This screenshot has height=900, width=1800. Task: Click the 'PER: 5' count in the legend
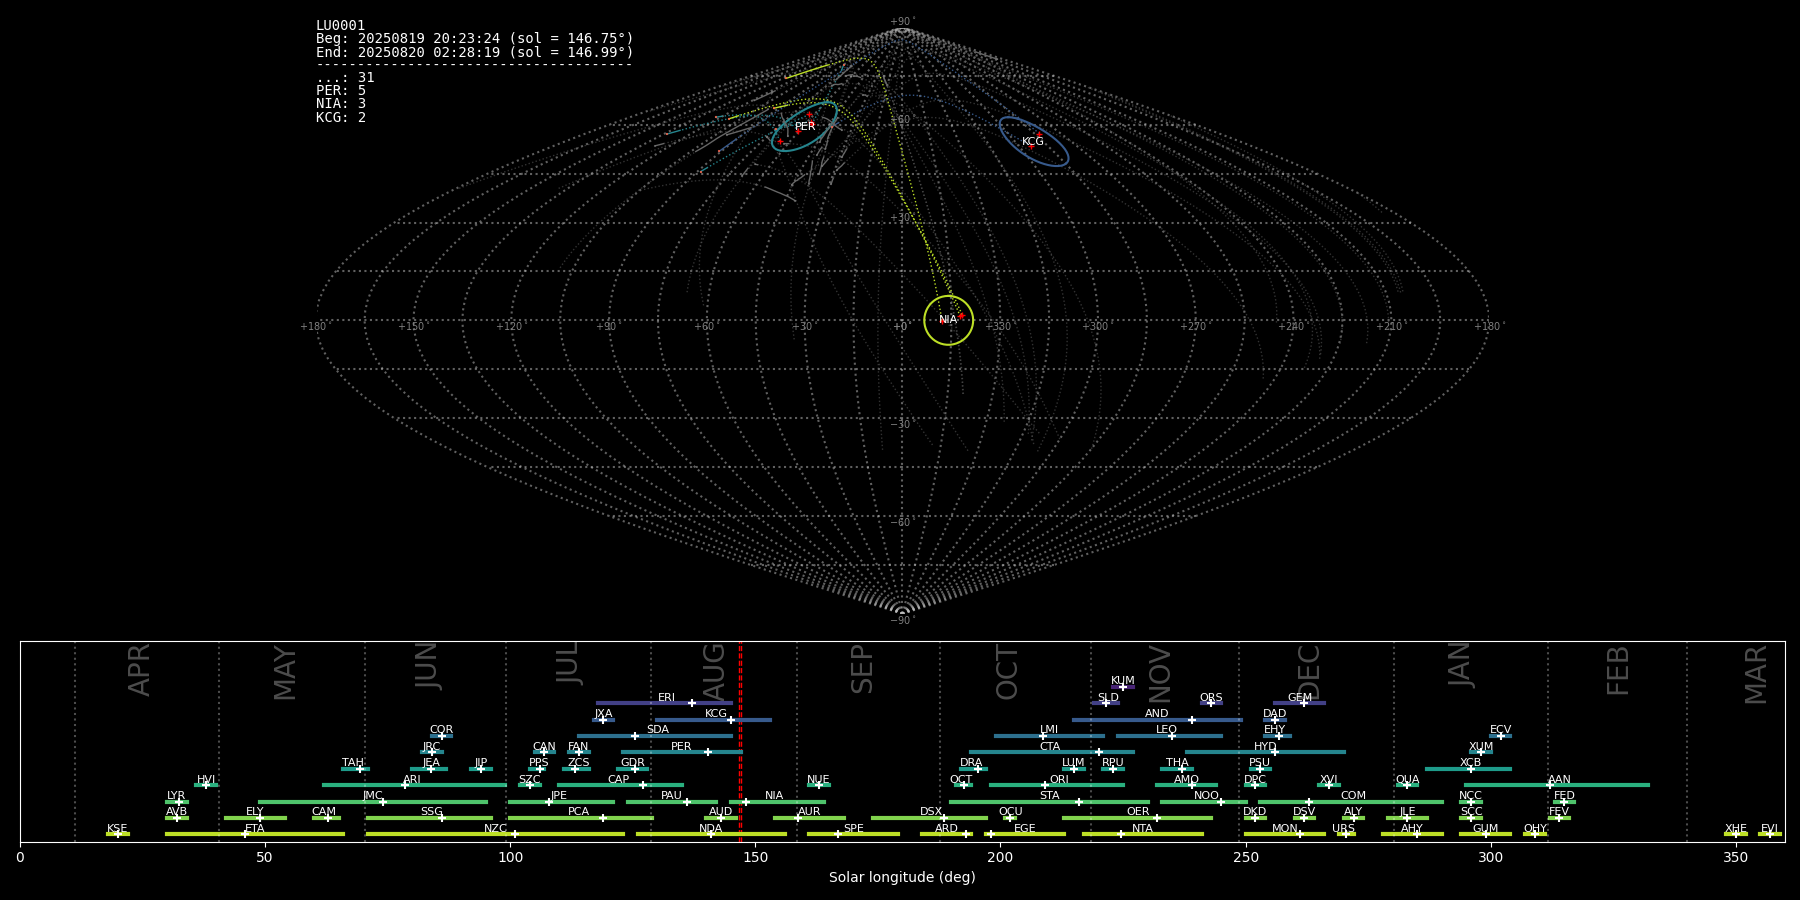(x=341, y=91)
